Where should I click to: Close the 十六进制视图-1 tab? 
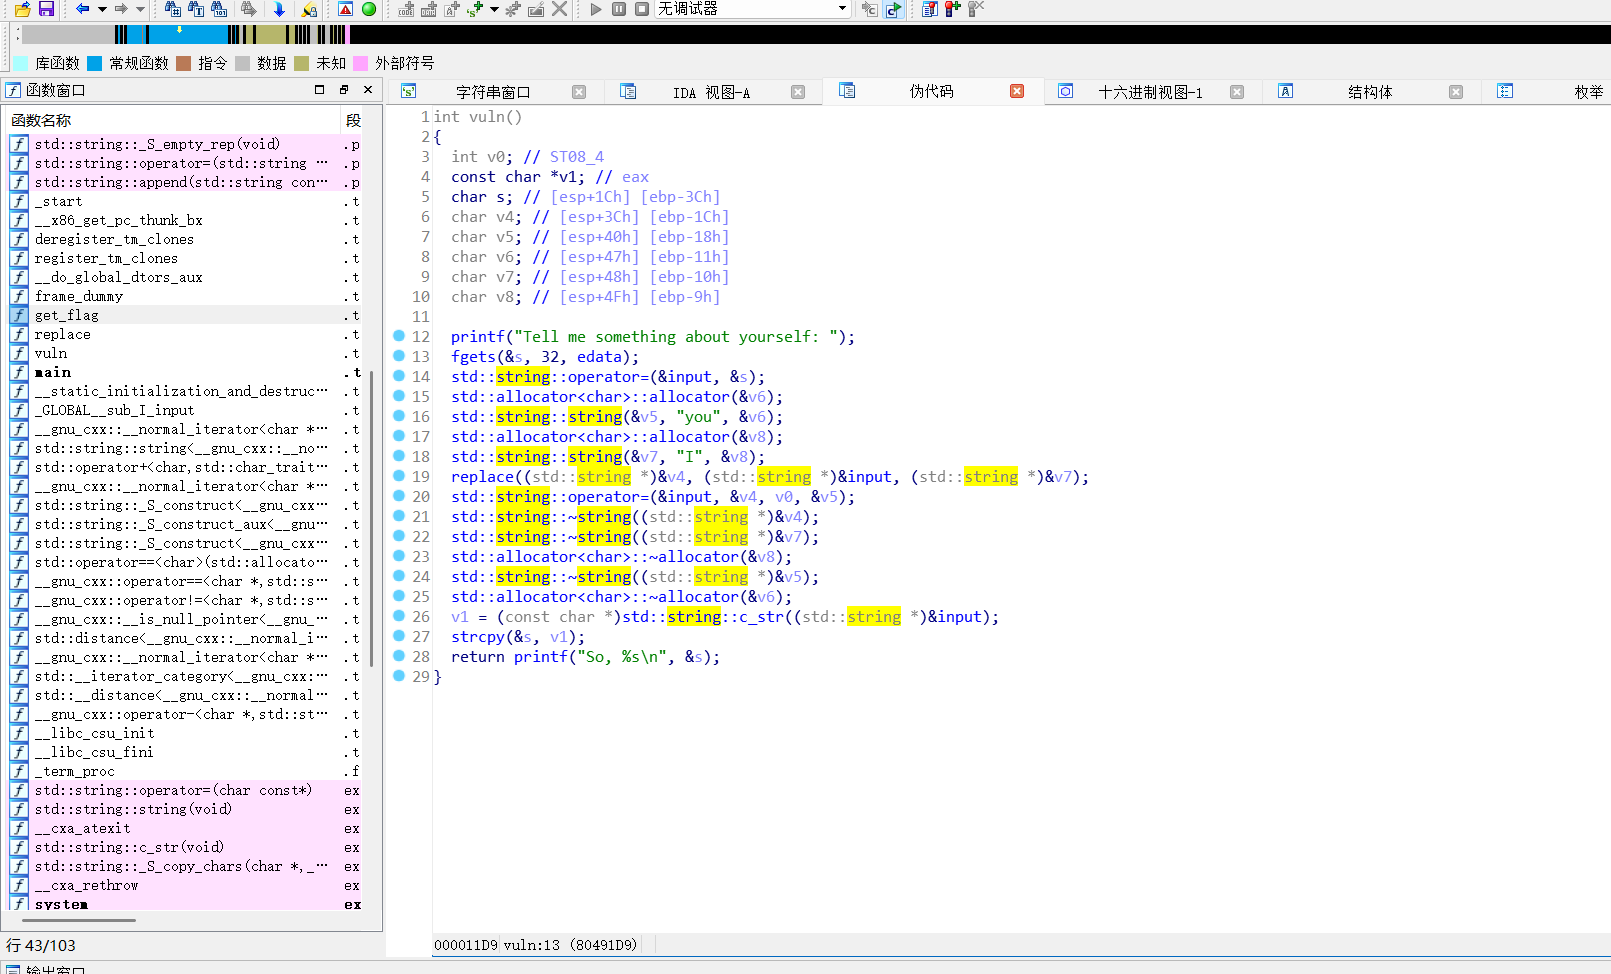coord(1237,92)
